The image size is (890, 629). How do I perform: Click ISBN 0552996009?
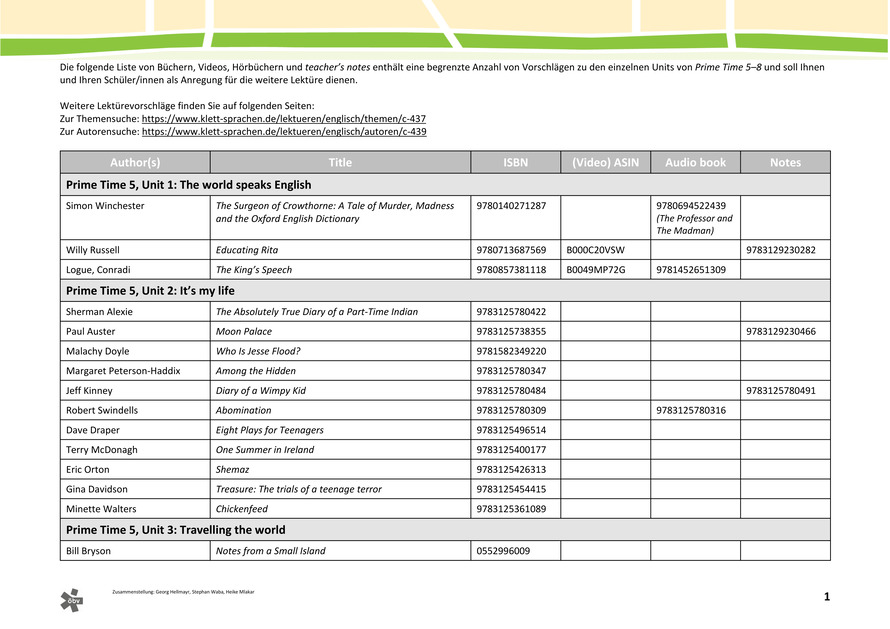coord(503,551)
